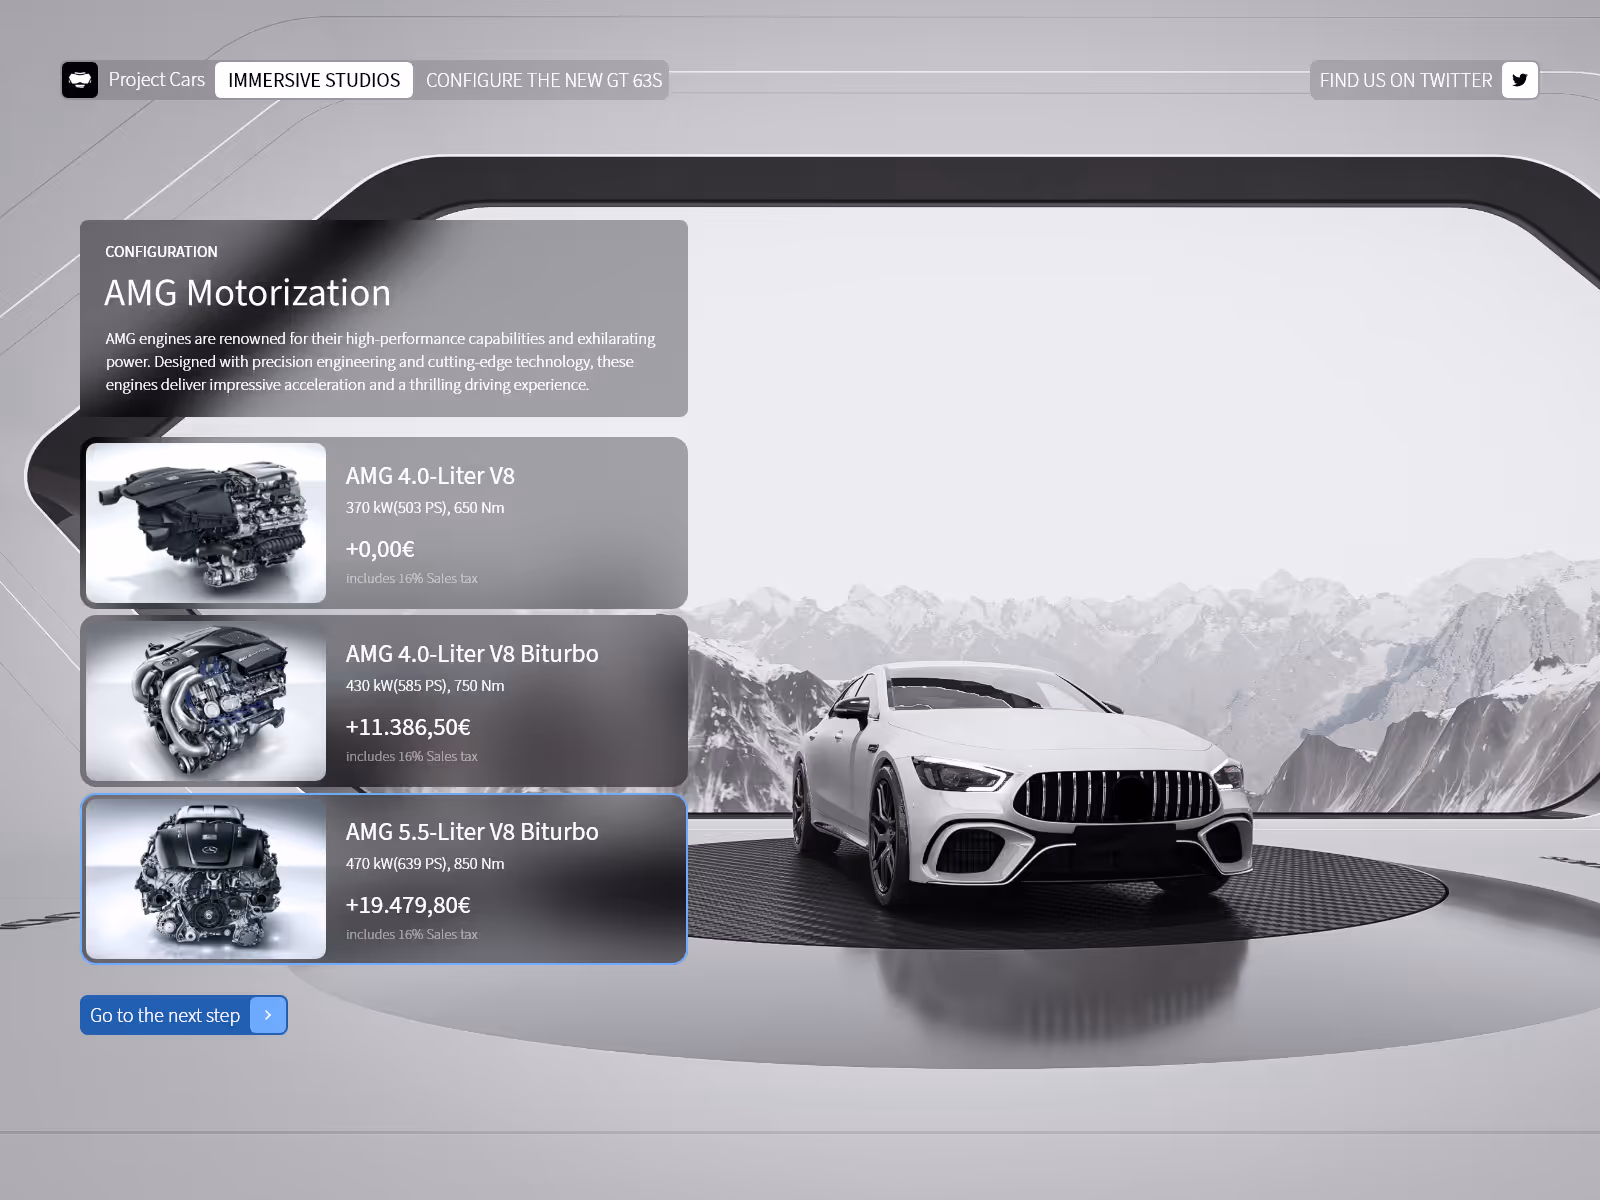Click the CONFIGURATION label

coord(161,252)
